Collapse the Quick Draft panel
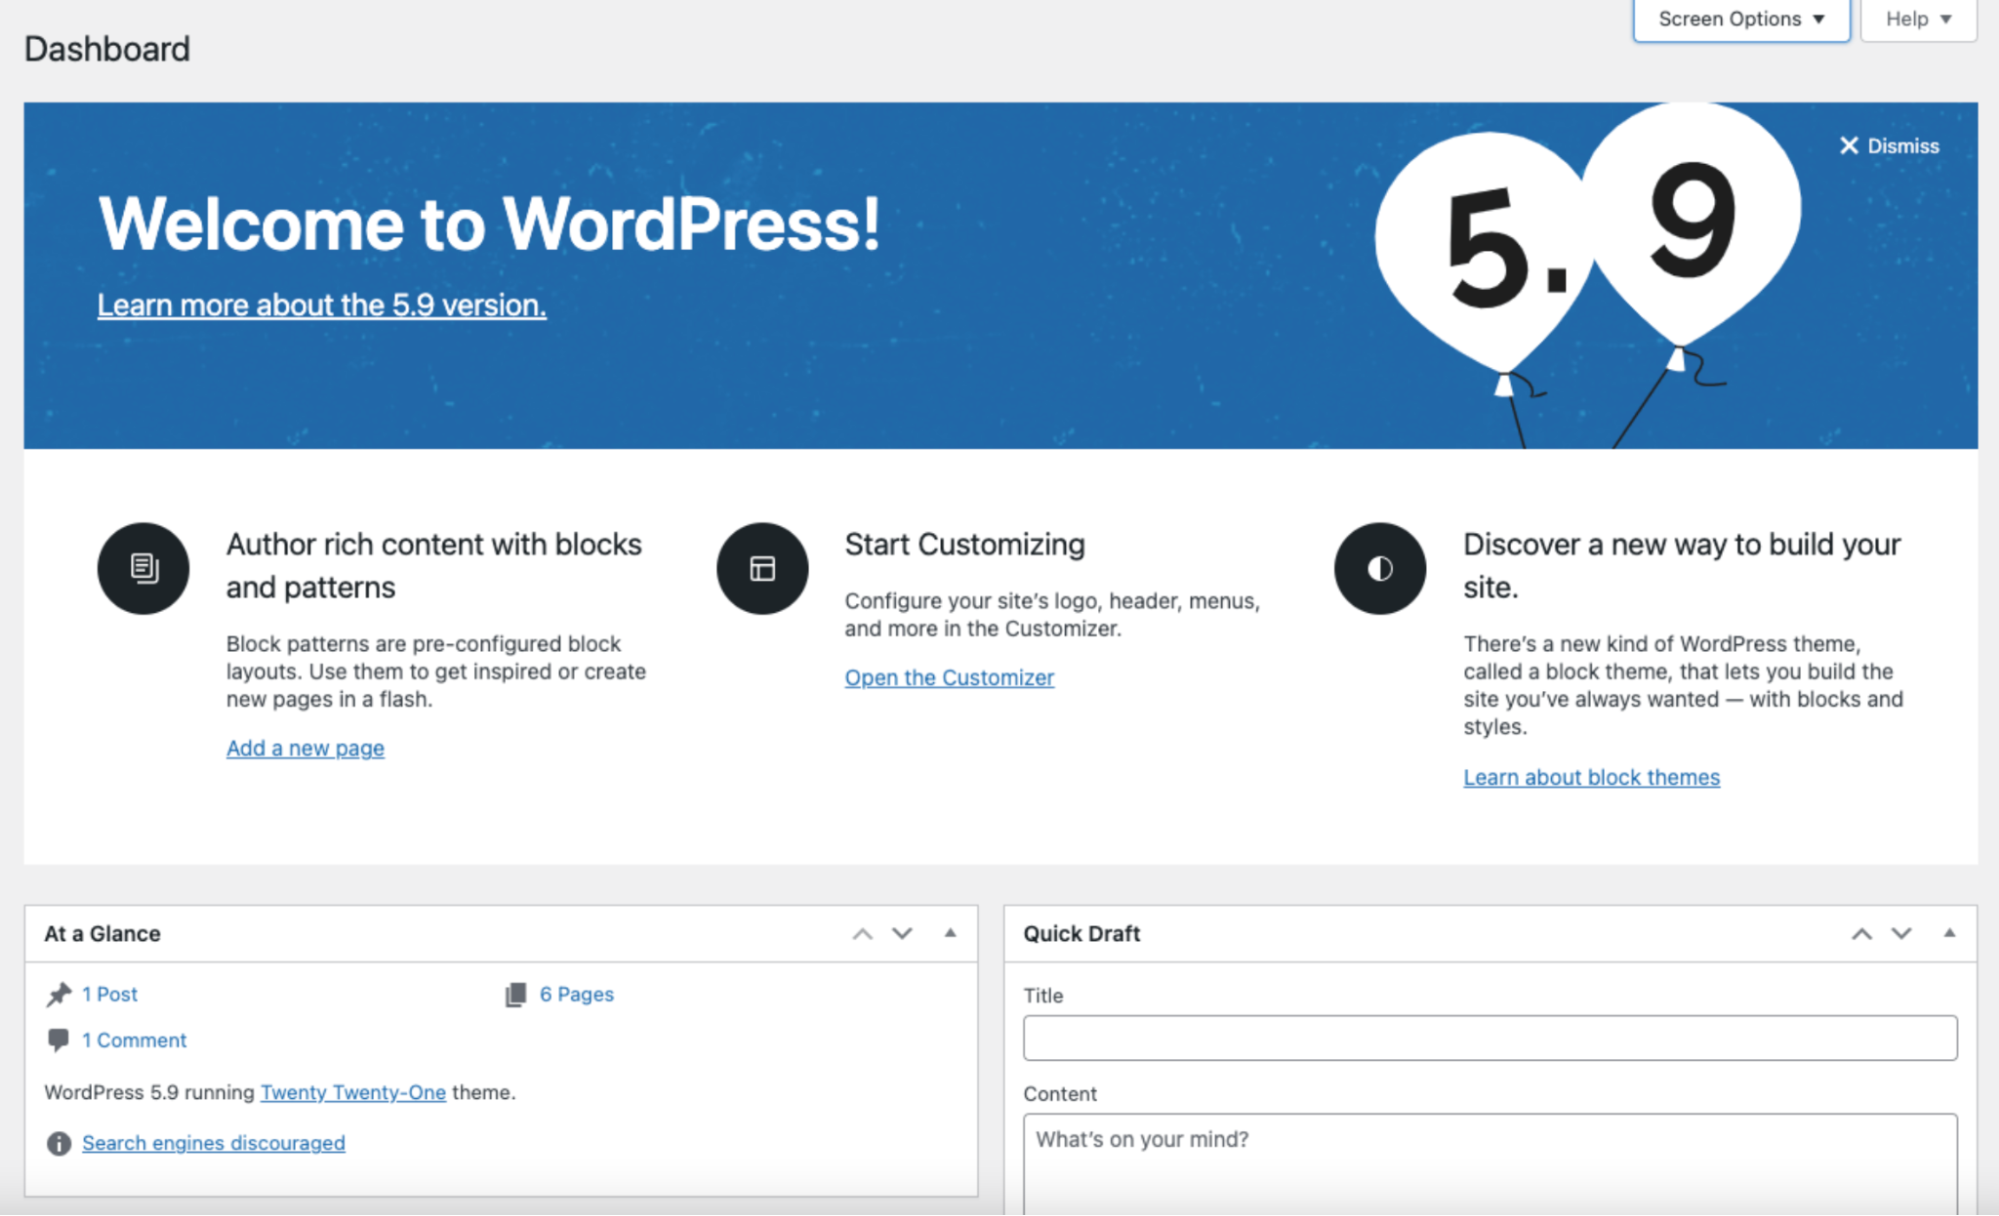 coord(1949,933)
